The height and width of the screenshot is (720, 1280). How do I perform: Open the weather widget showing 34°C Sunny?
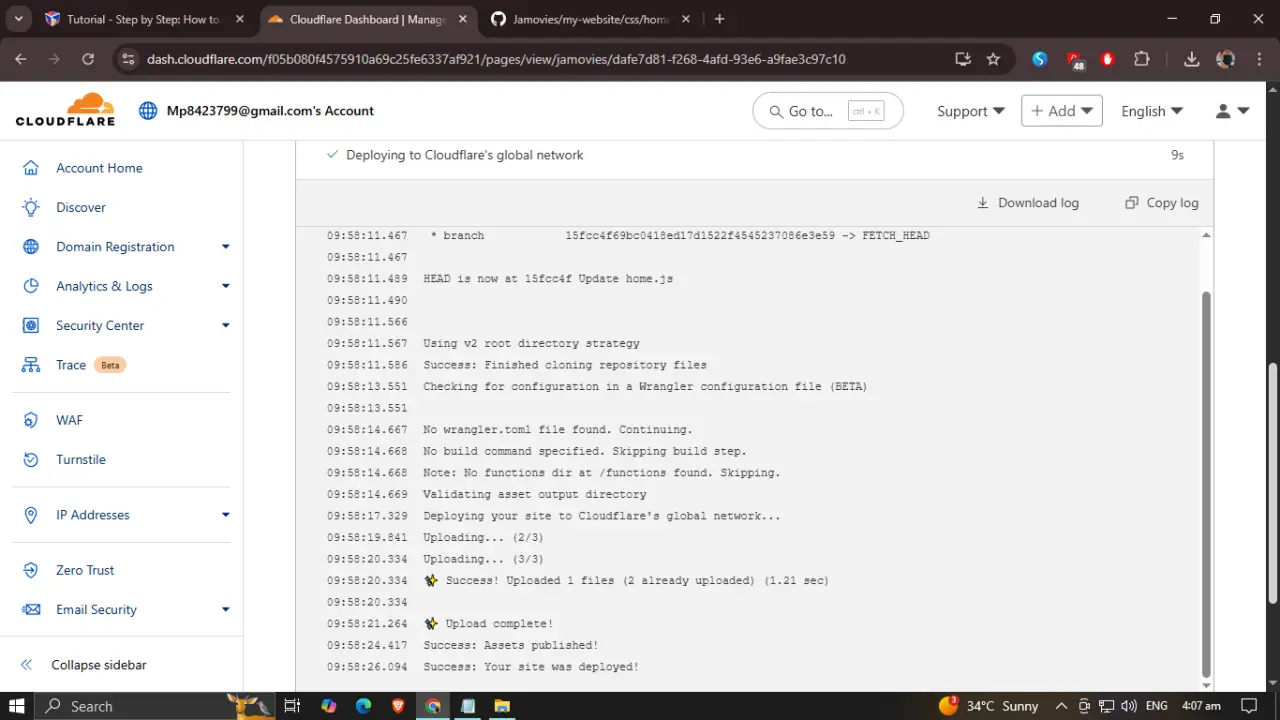point(988,706)
